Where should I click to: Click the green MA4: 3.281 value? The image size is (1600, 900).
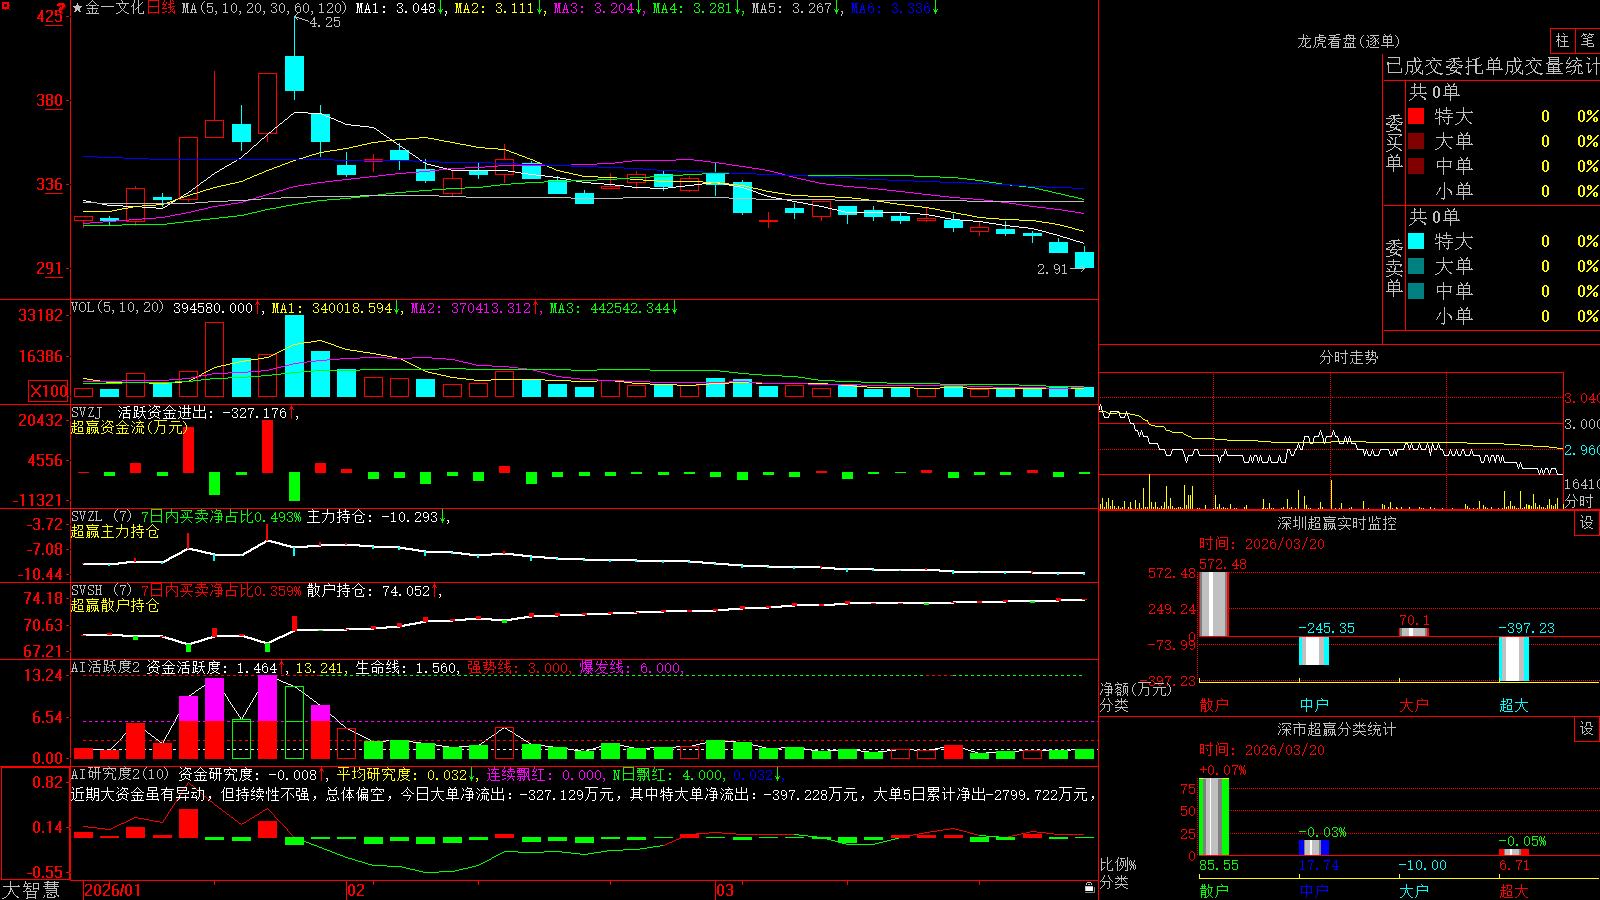tap(697, 8)
